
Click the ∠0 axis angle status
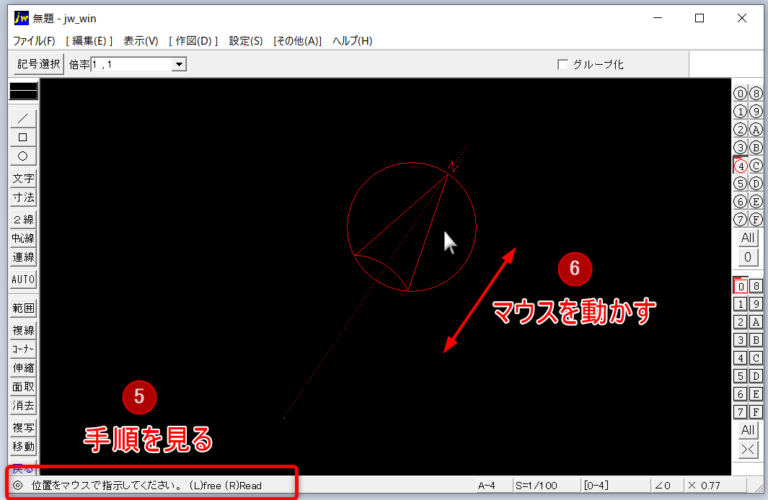pyautogui.click(x=667, y=485)
